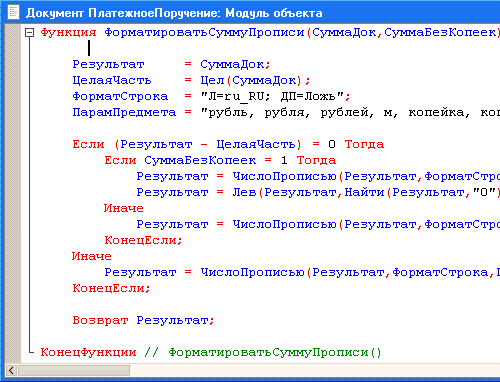This screenshot has width=500, height=382.
Task: Click the line 'Результат = СуммаДок;'
Action: tap(171, 64)
